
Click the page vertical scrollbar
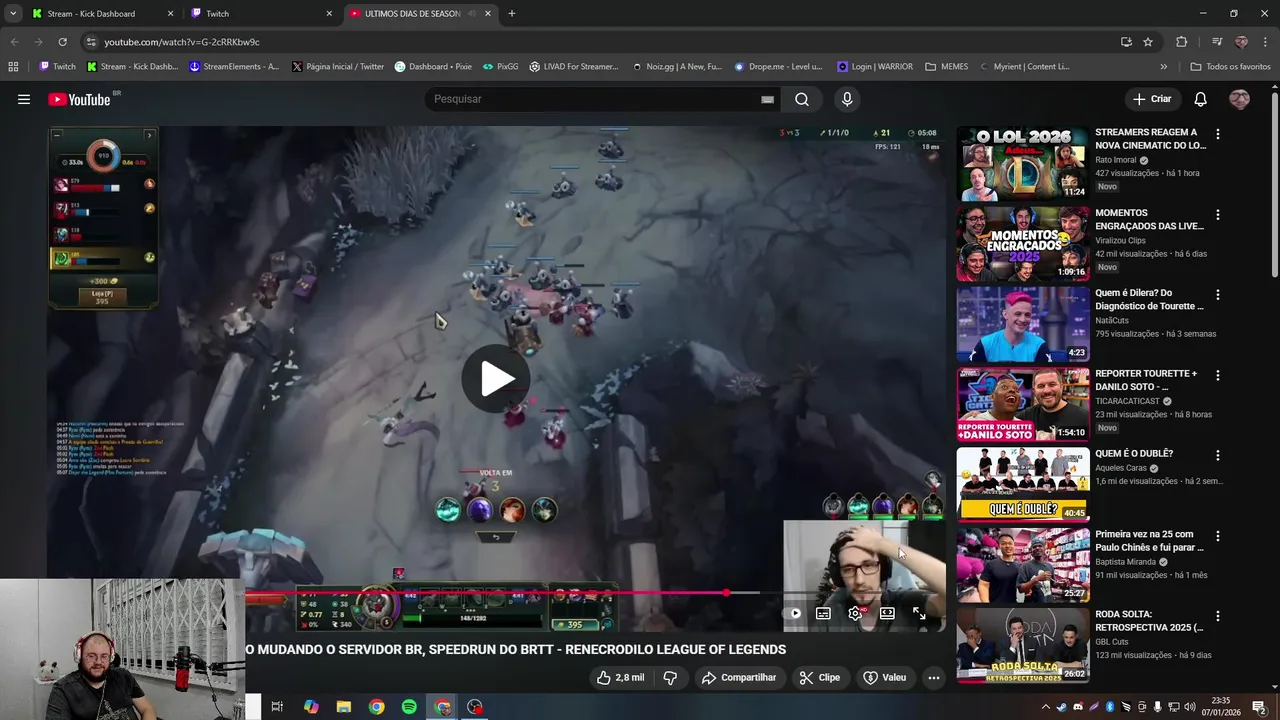1274,184
